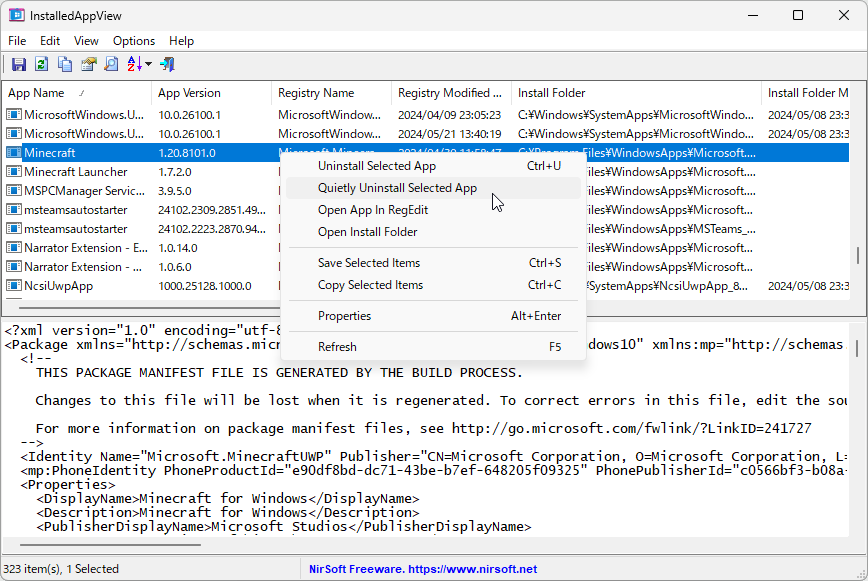Click Uninstall Selected App in context menu
The width and height of the screenshot is (868, 581).
(376, 166)
